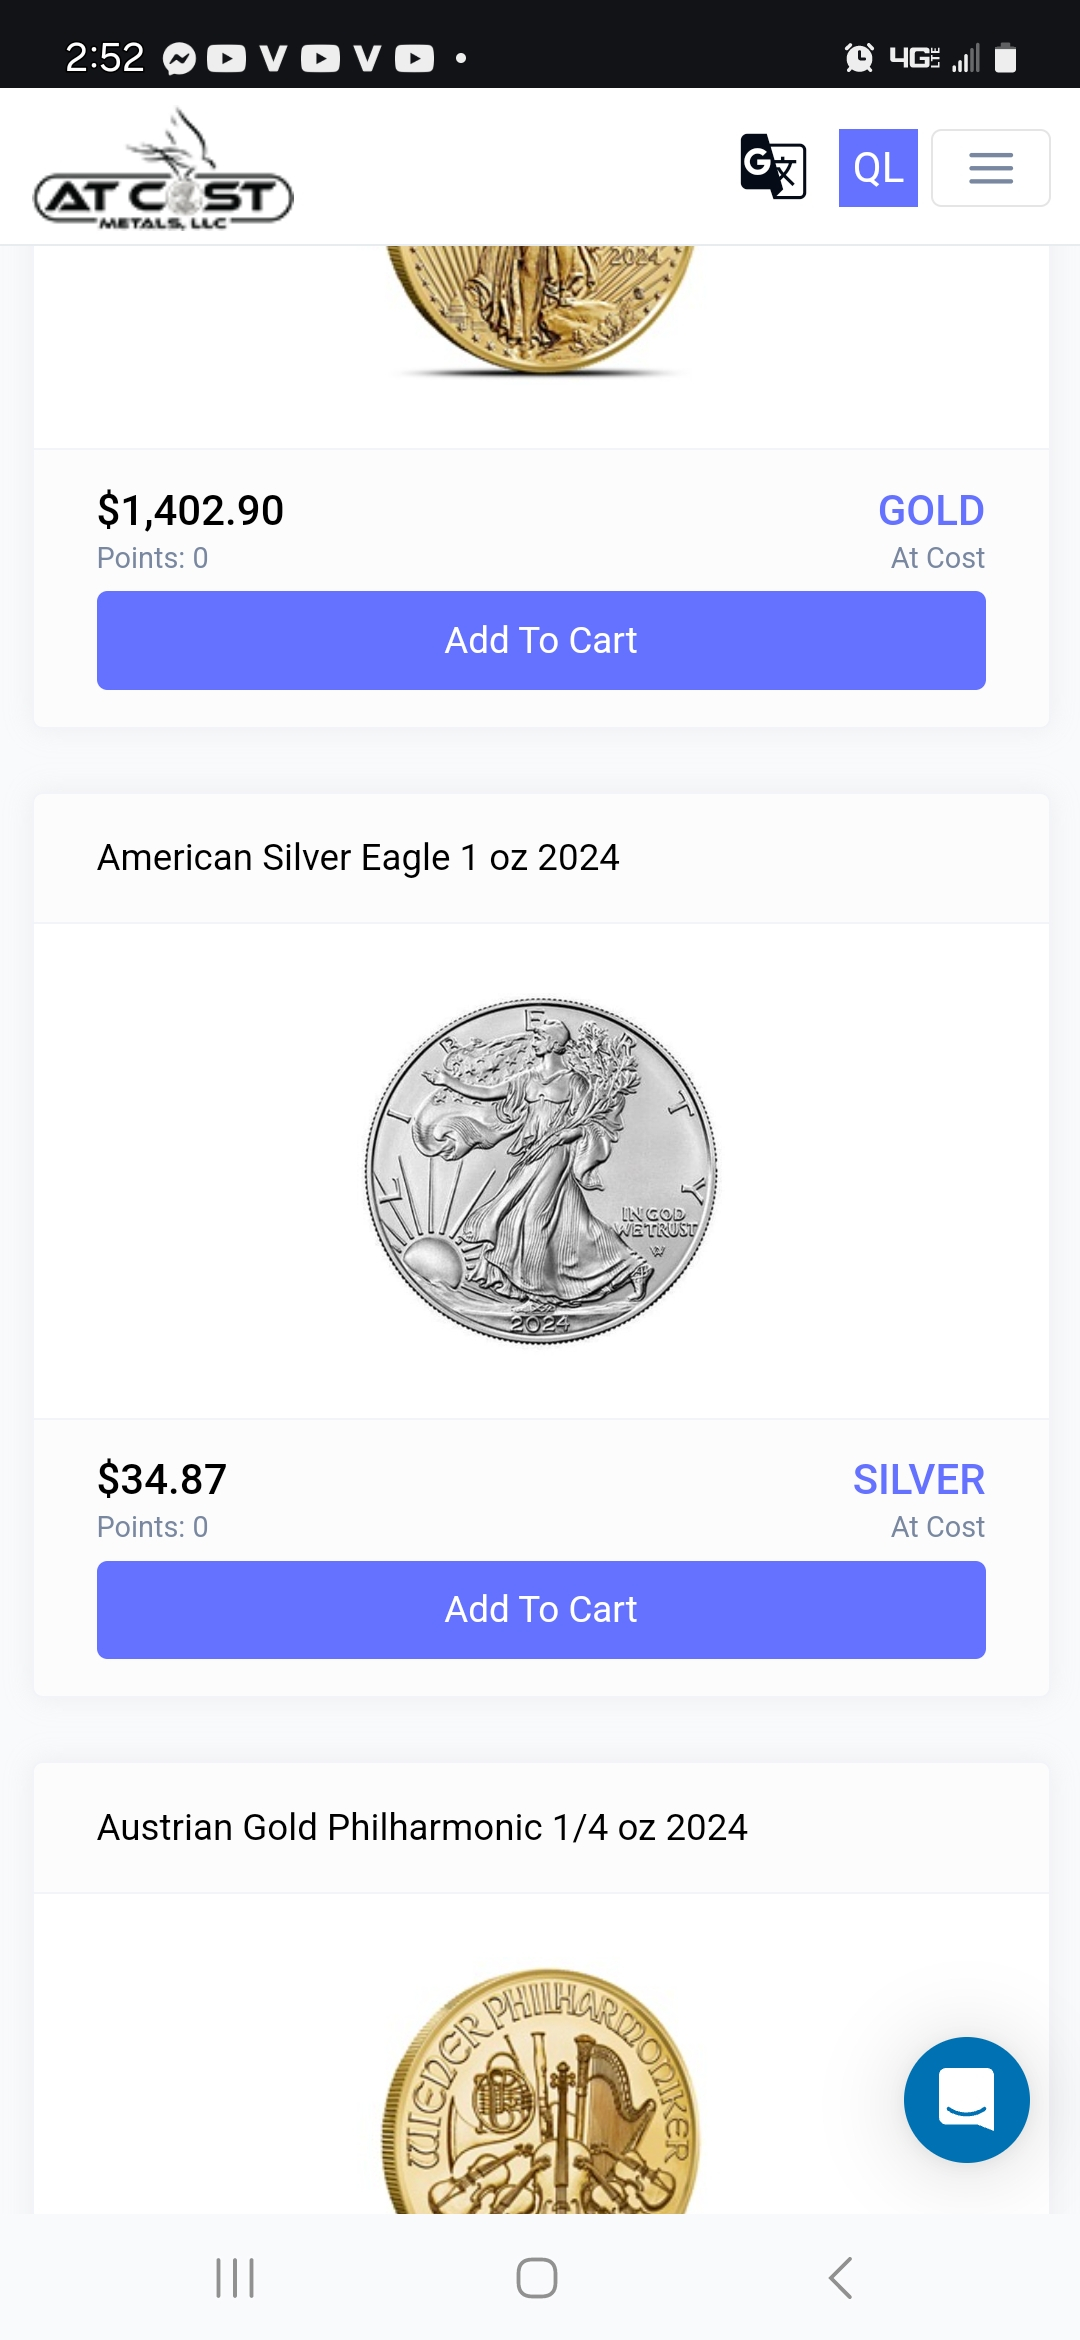The image size is (1080, 2340).
Task: Tap the alarm icon in status bar
Action: [859, 58]
